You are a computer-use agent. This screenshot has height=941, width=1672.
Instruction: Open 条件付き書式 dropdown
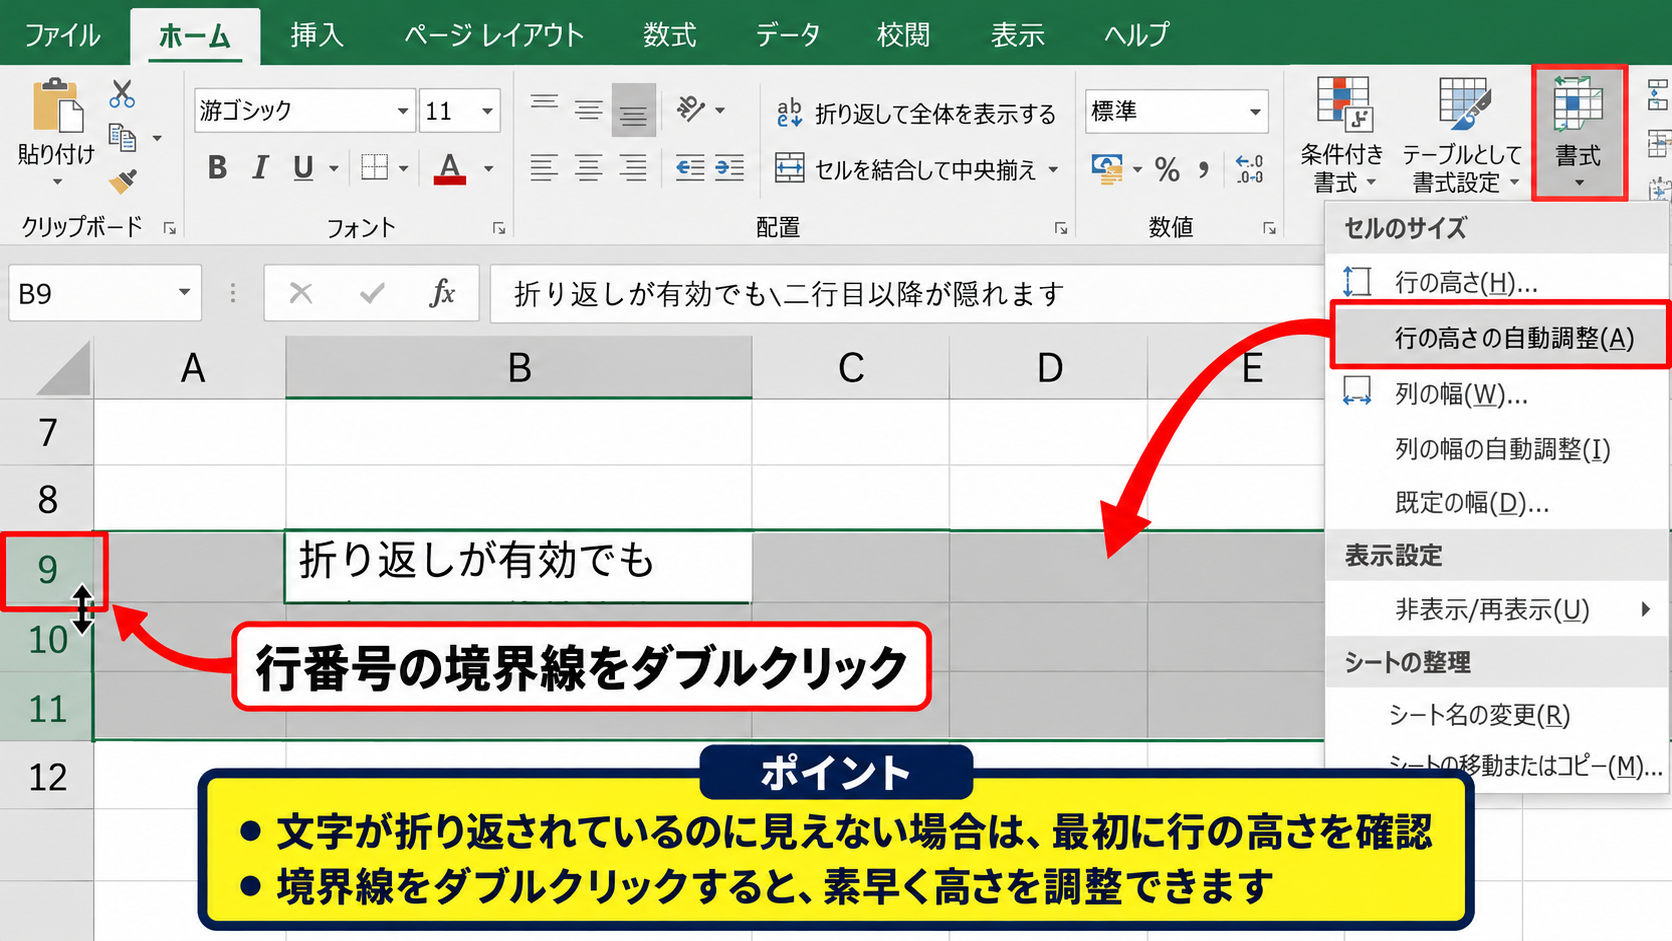pos(1342,135)
